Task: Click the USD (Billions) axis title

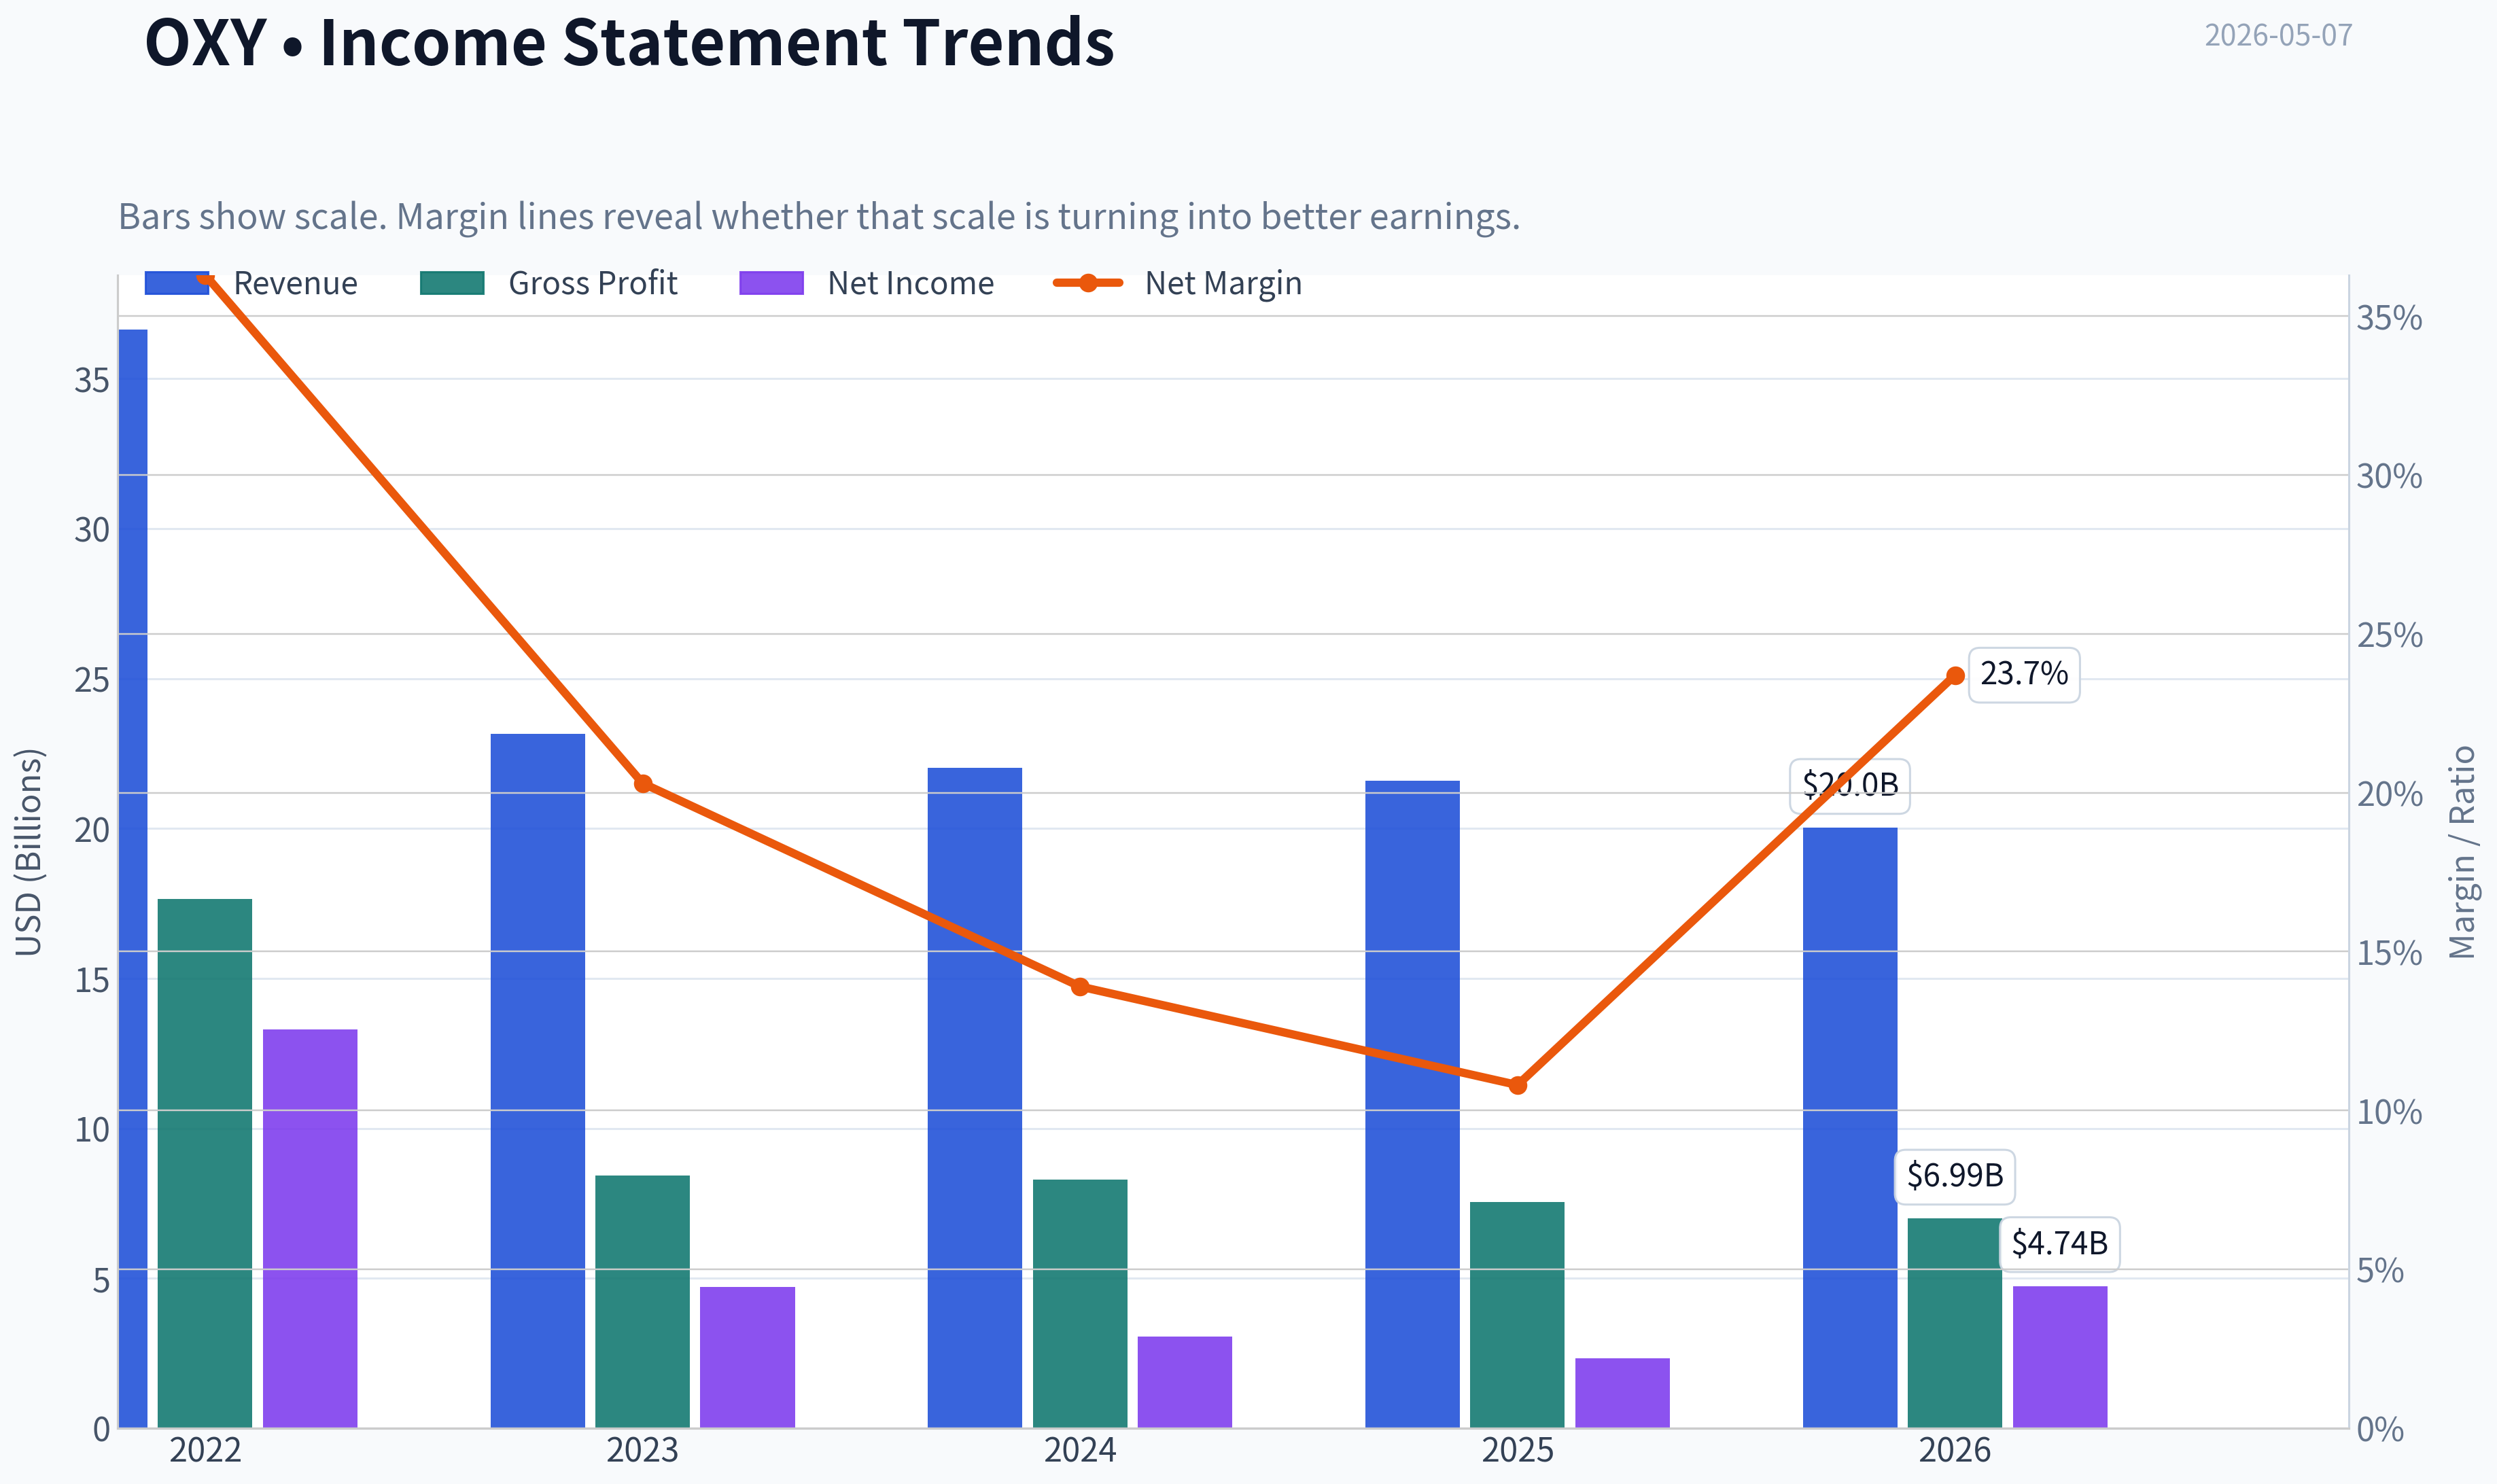Action: pos(29,852)
